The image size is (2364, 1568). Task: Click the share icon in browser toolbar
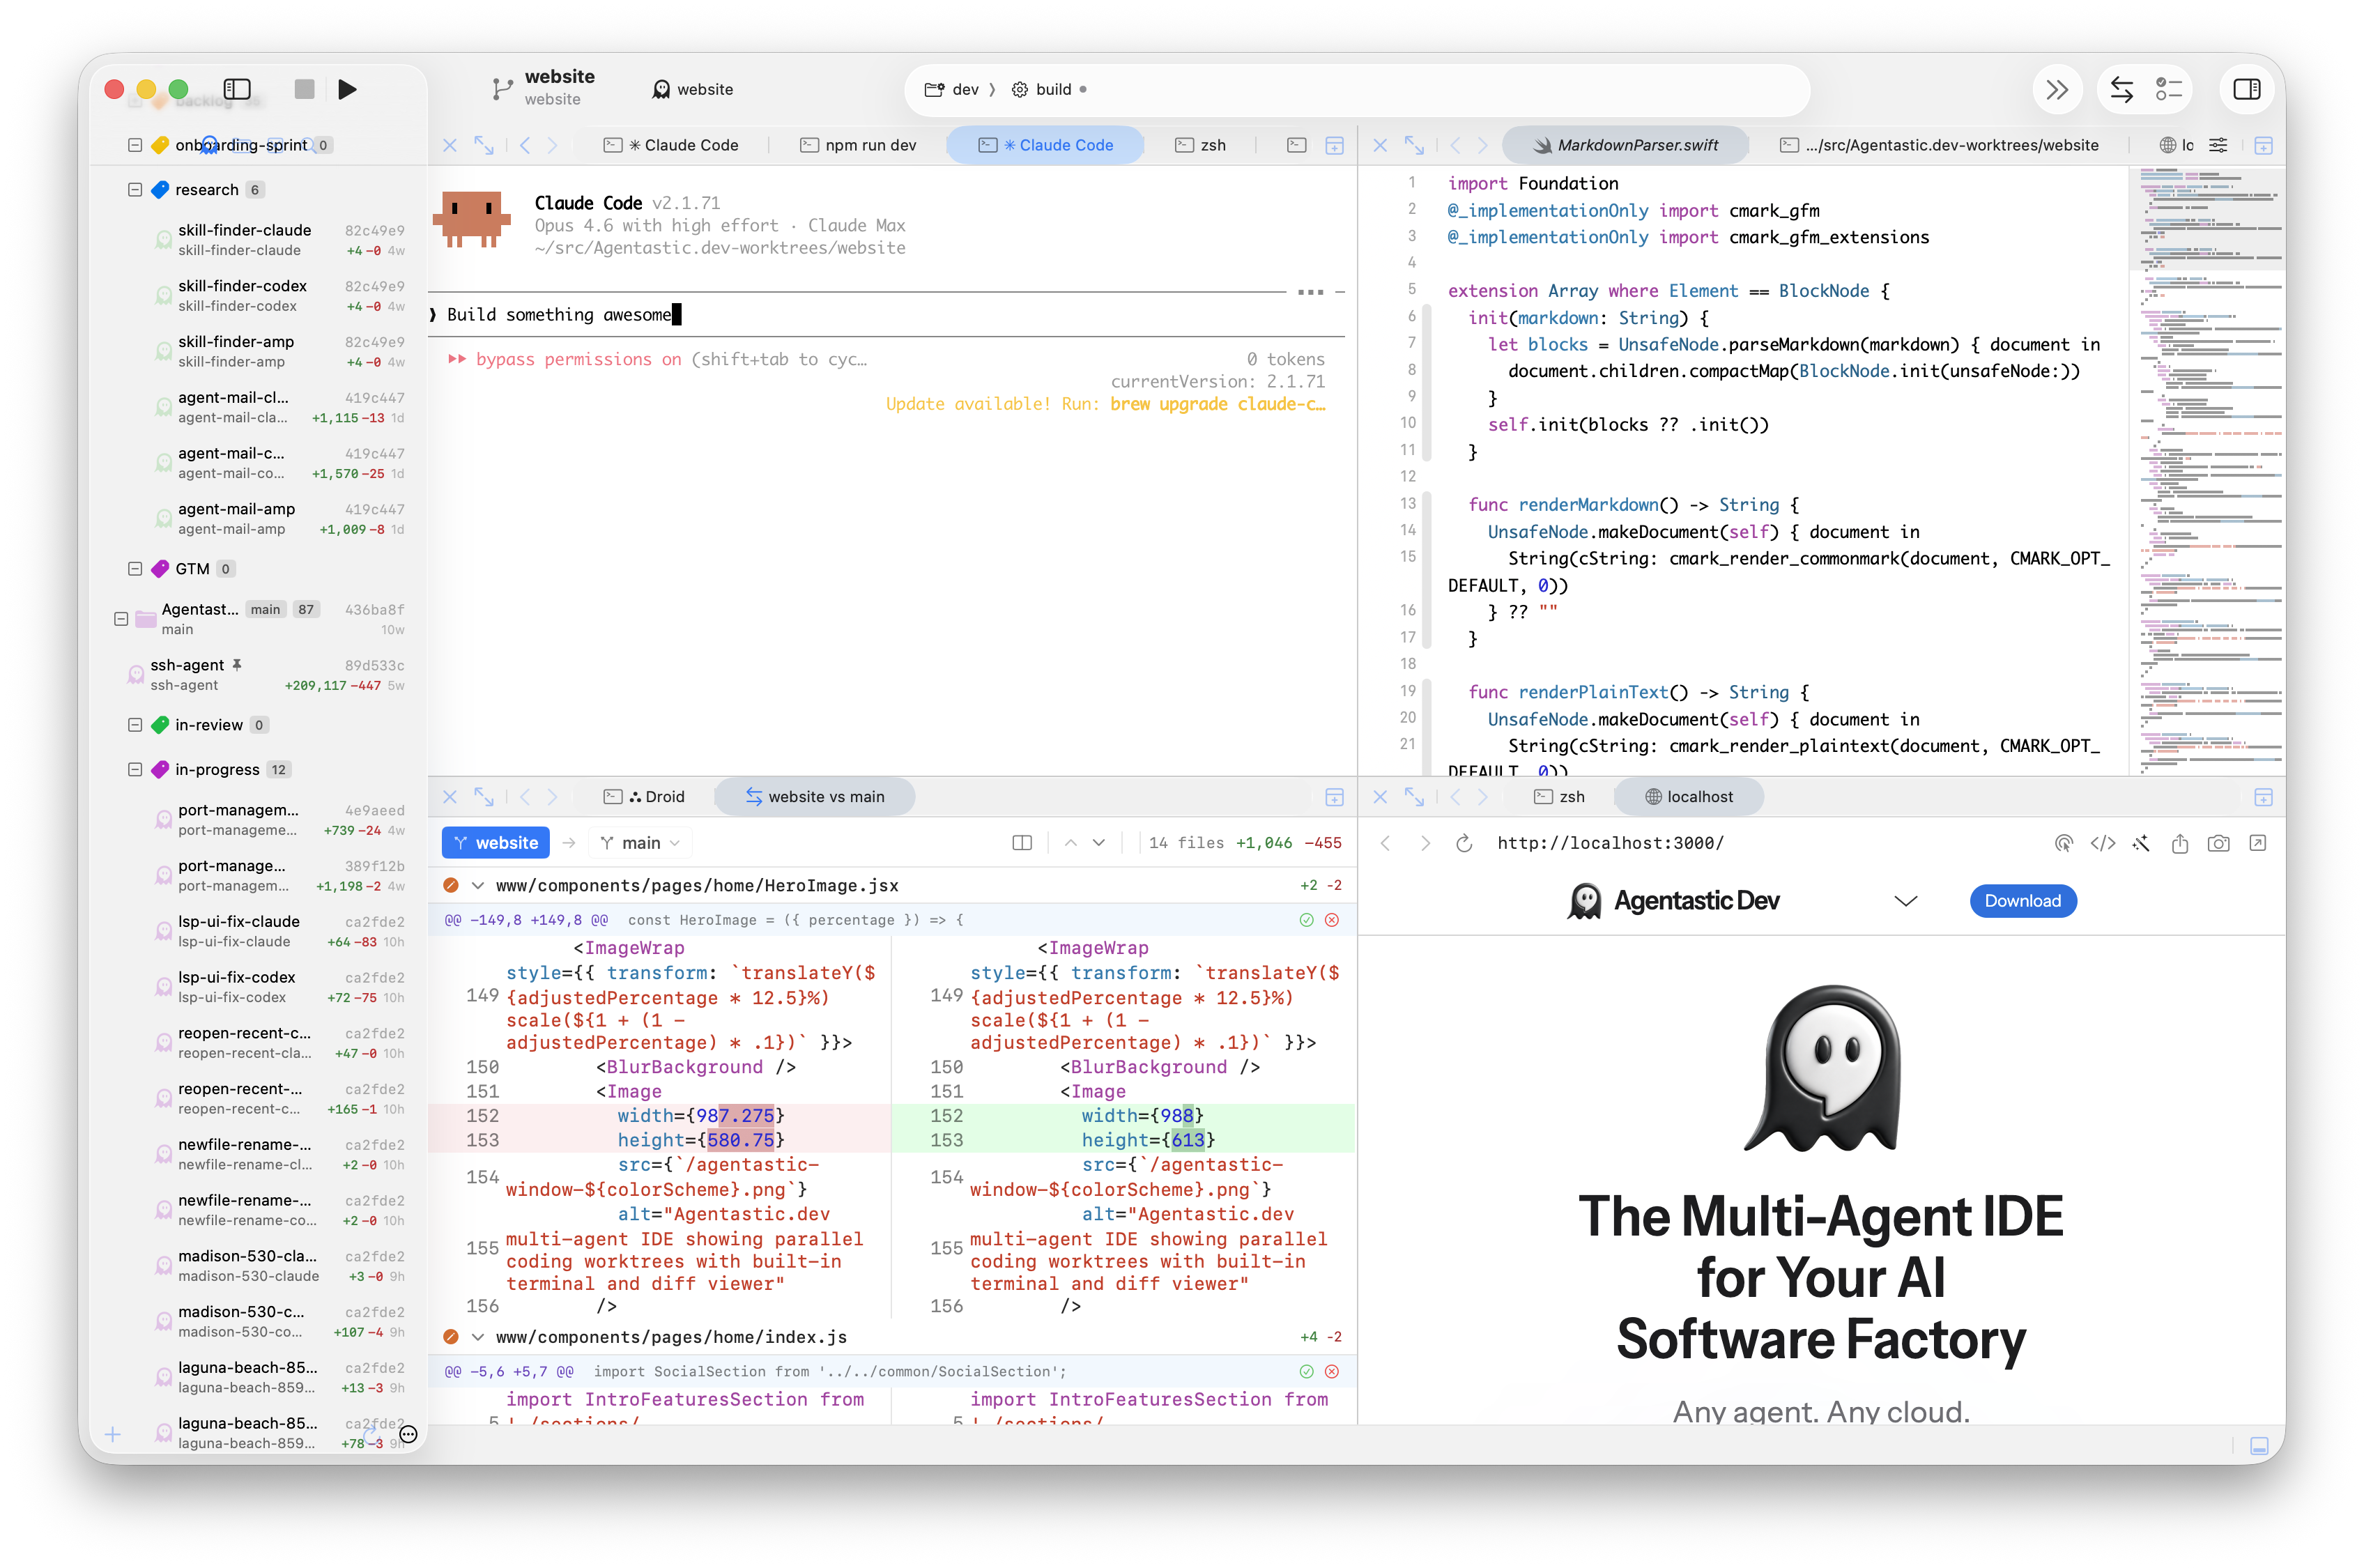click(2179, 843)
